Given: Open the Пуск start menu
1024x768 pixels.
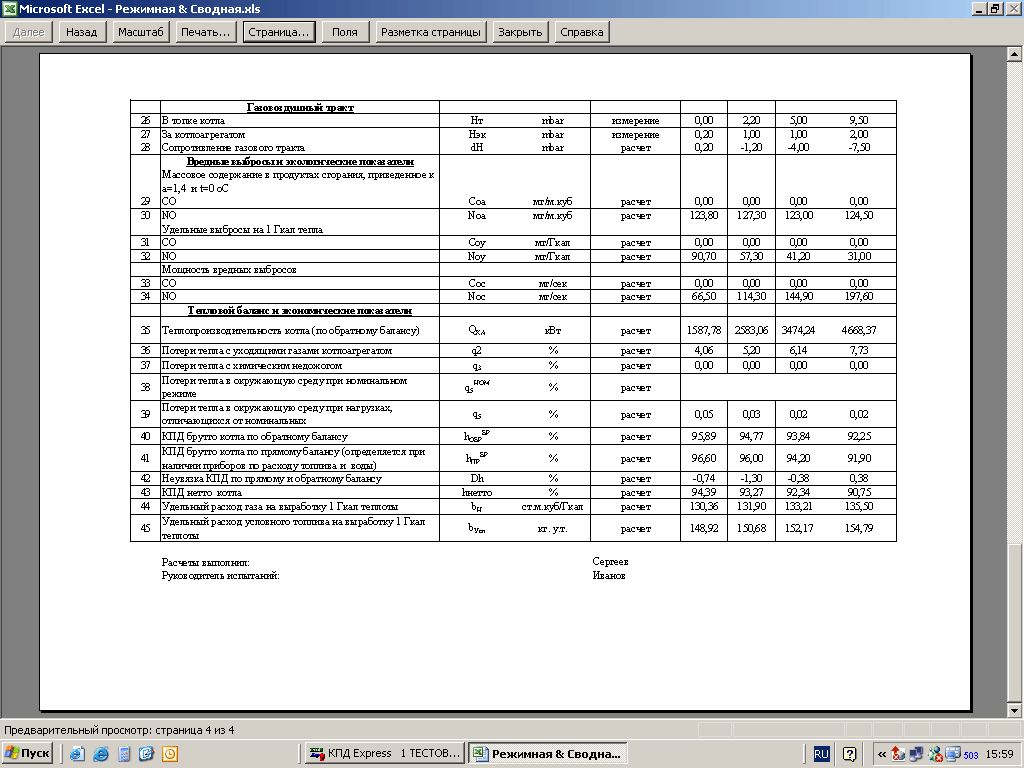Looking at the screenshot, I should [x=28, y=754].
